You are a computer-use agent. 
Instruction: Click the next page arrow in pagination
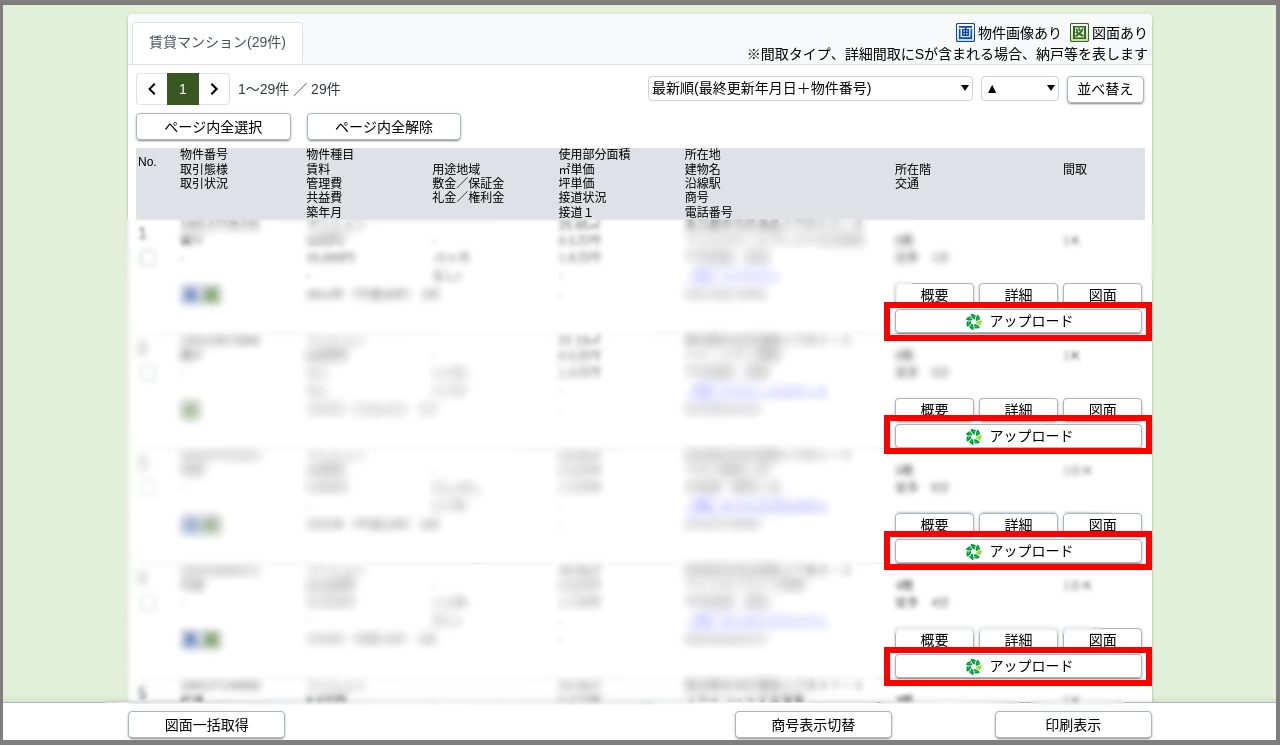coord(214,89)
